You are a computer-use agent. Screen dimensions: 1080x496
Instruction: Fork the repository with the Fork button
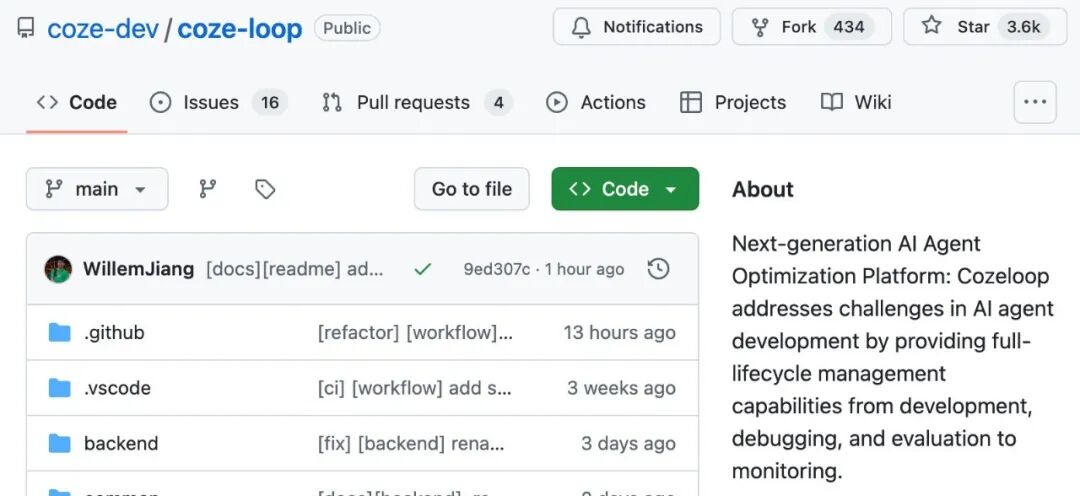[x=811, y=27]
